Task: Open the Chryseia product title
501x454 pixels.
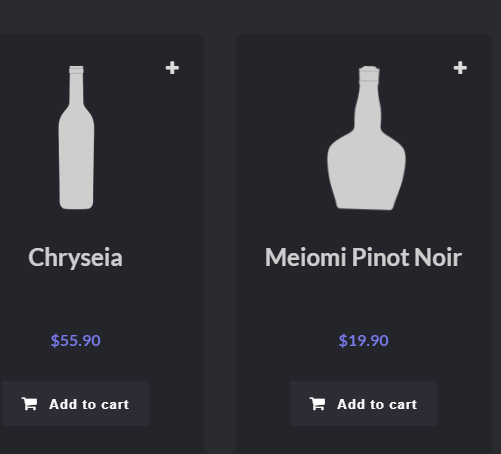Action: tap(75, 258)
